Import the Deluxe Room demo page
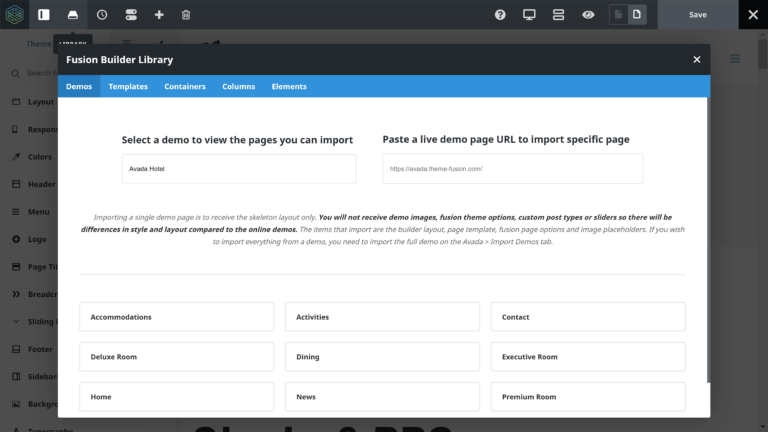The width and height of the screenshot is (768, 432). pyautogui.click(x=177, y=357)
